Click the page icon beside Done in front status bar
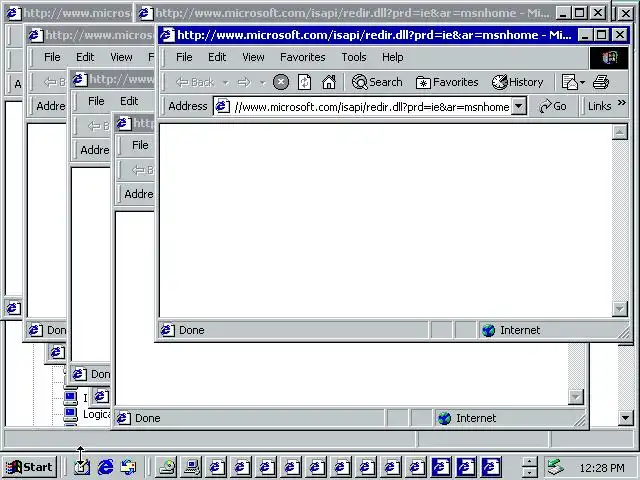 coord(167,330)
